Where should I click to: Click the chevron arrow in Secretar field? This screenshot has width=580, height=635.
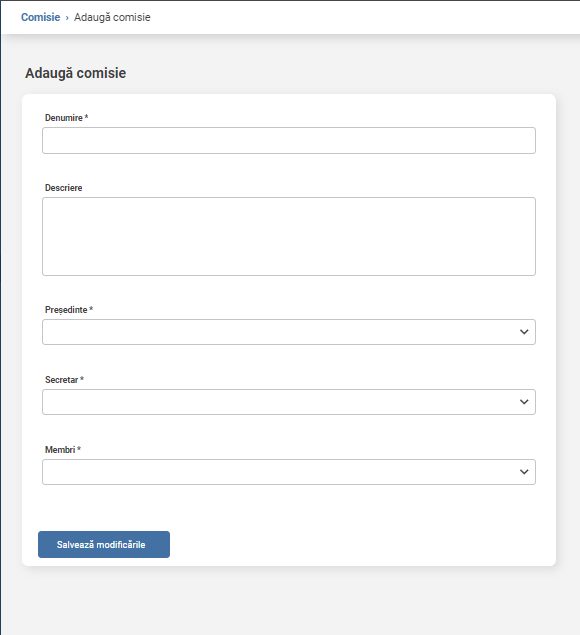point(524,402)
